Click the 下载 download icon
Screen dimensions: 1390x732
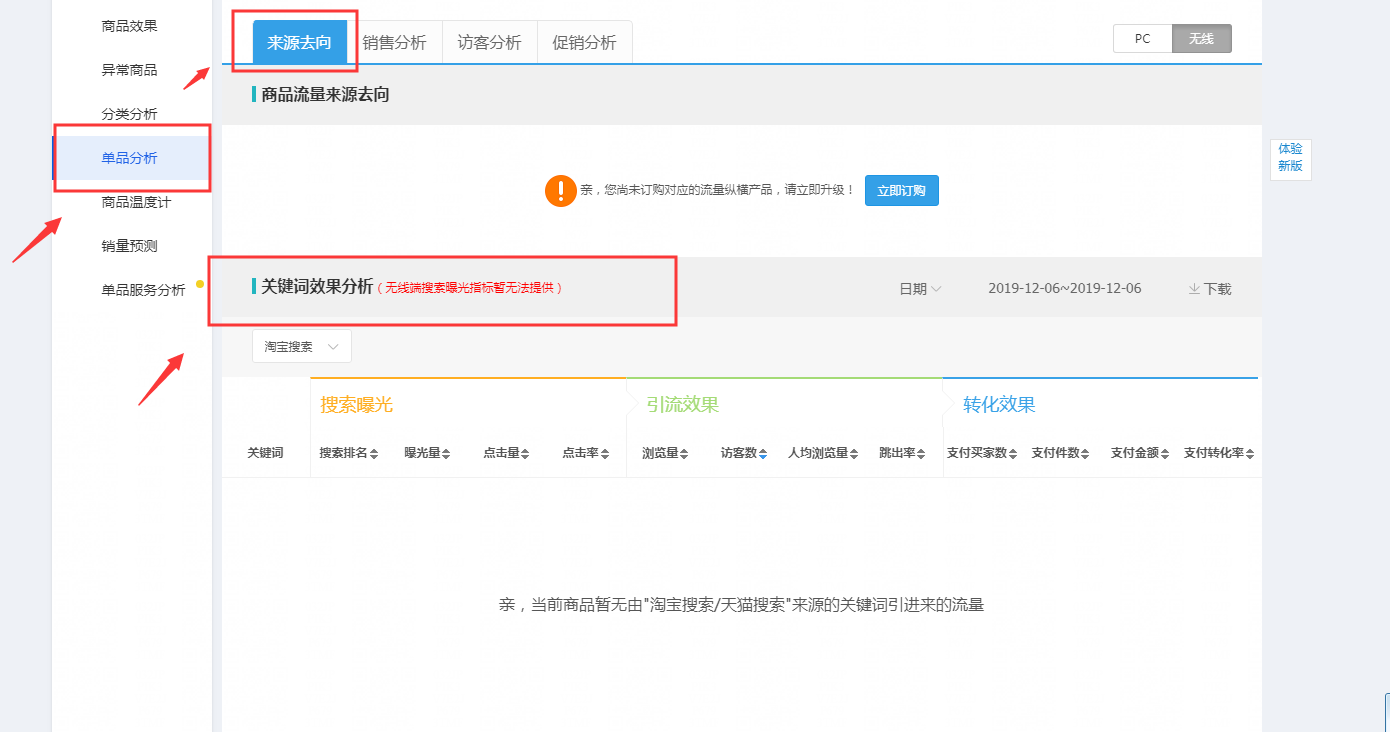tap(1194, 289)
